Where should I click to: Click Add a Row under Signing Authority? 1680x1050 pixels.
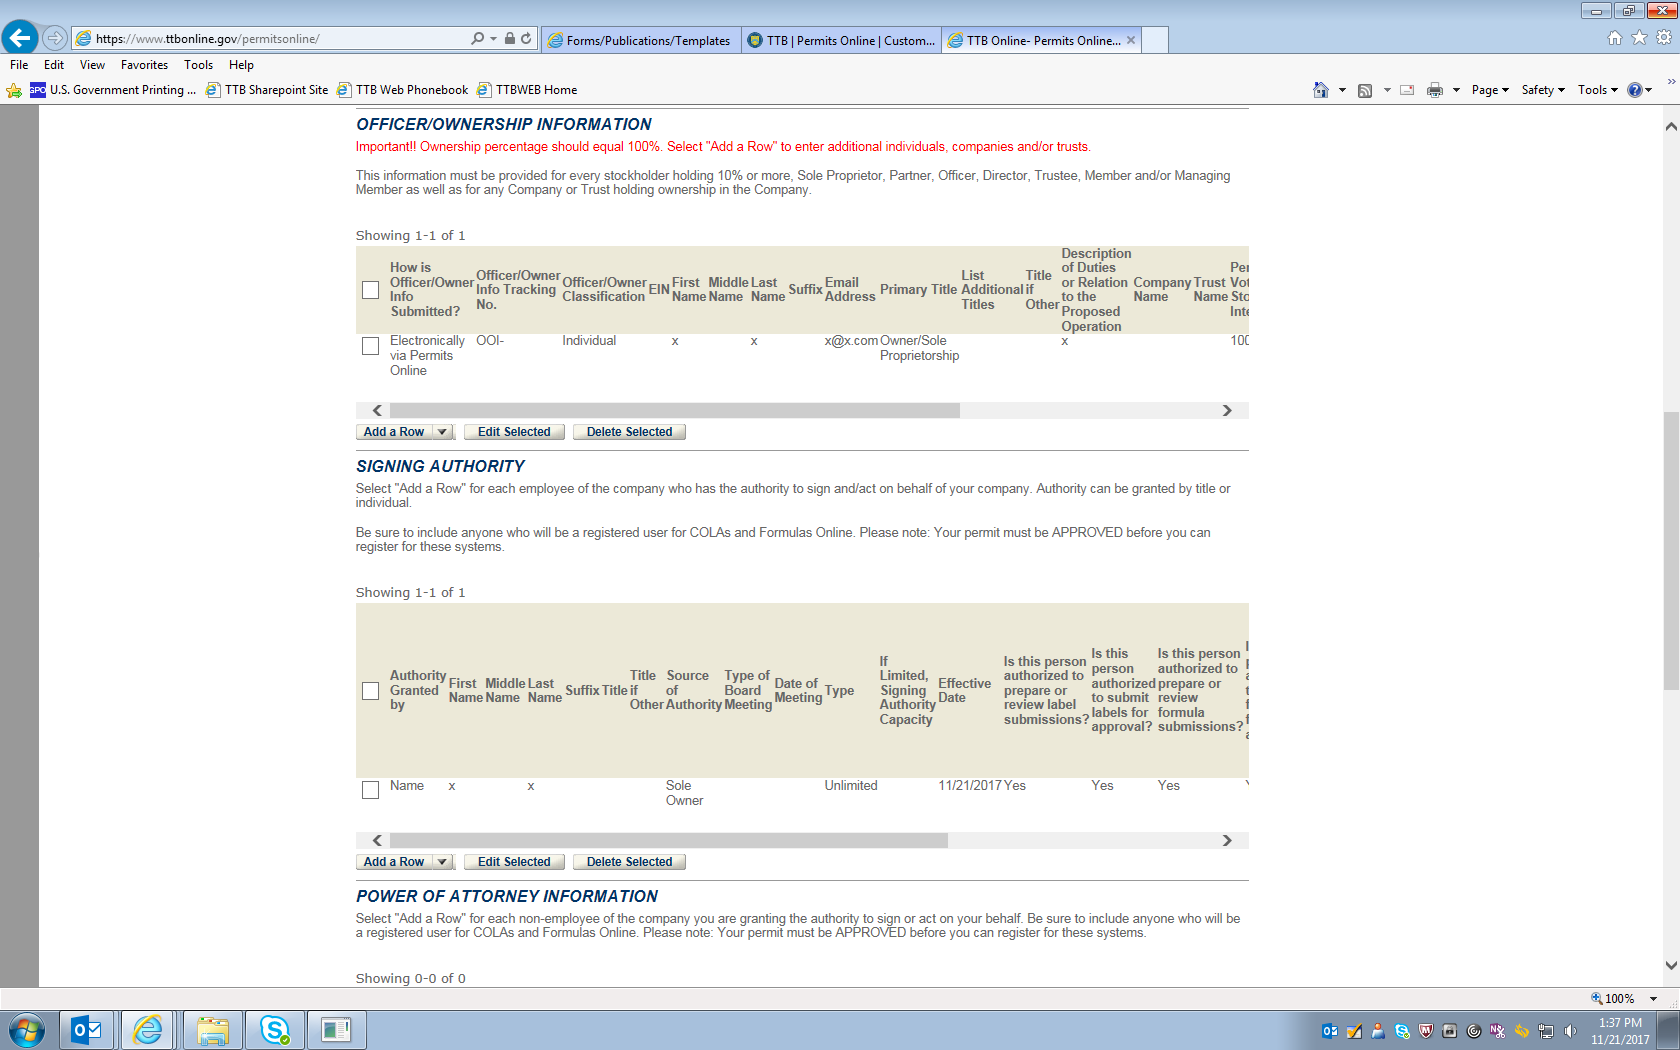[395, 862]
